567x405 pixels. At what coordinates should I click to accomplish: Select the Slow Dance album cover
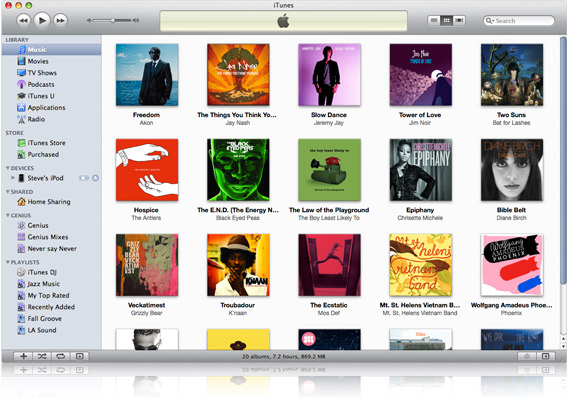[329, 75]
